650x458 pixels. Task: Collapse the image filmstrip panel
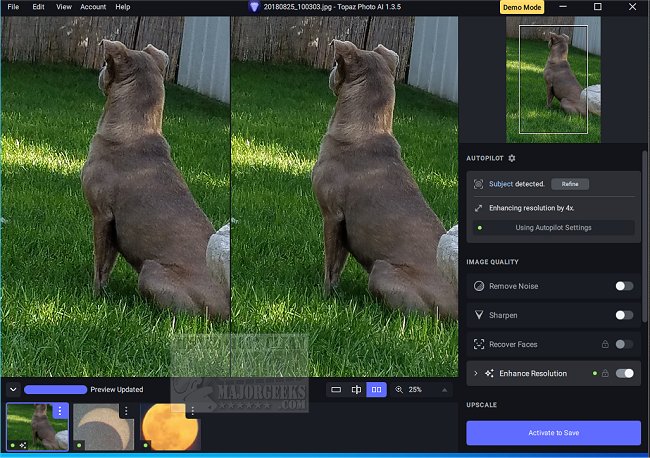12,389
